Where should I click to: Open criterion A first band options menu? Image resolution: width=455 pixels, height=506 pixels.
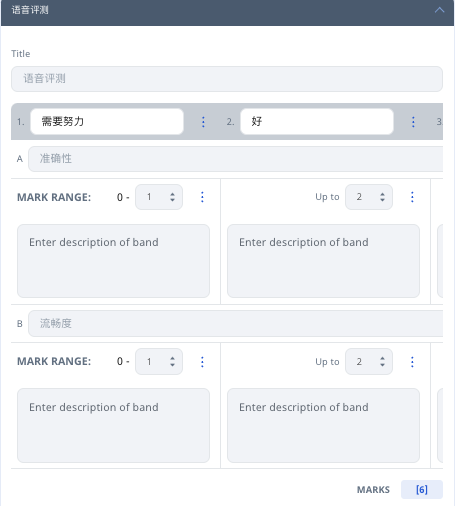(x=202, y=197)
